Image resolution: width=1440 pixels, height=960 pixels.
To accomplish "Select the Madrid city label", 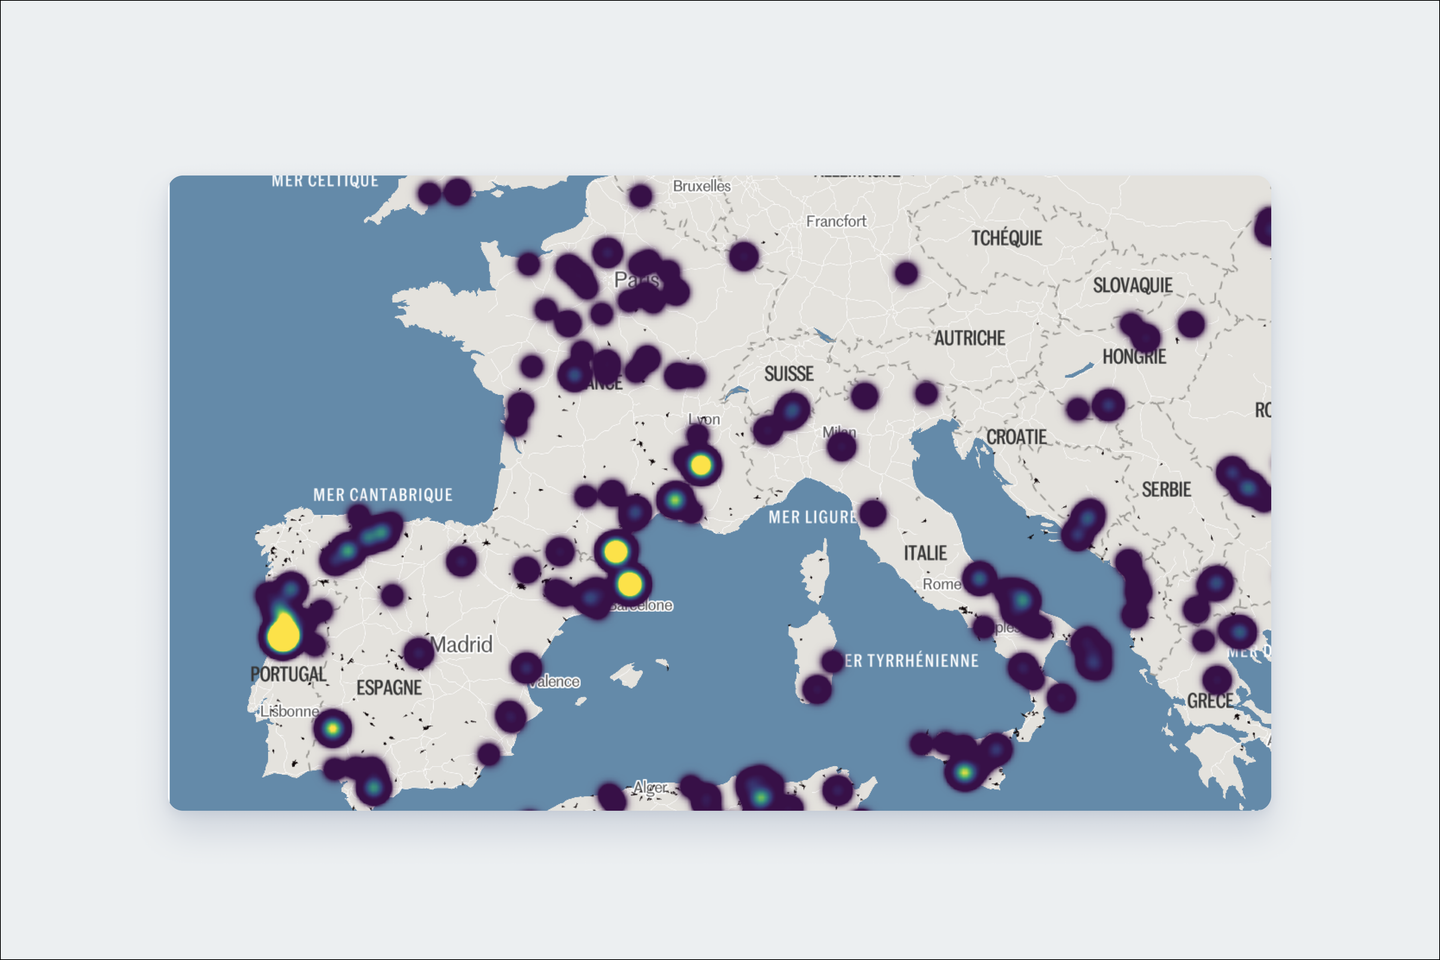I will pyautogui.click(x=462, y=645).
